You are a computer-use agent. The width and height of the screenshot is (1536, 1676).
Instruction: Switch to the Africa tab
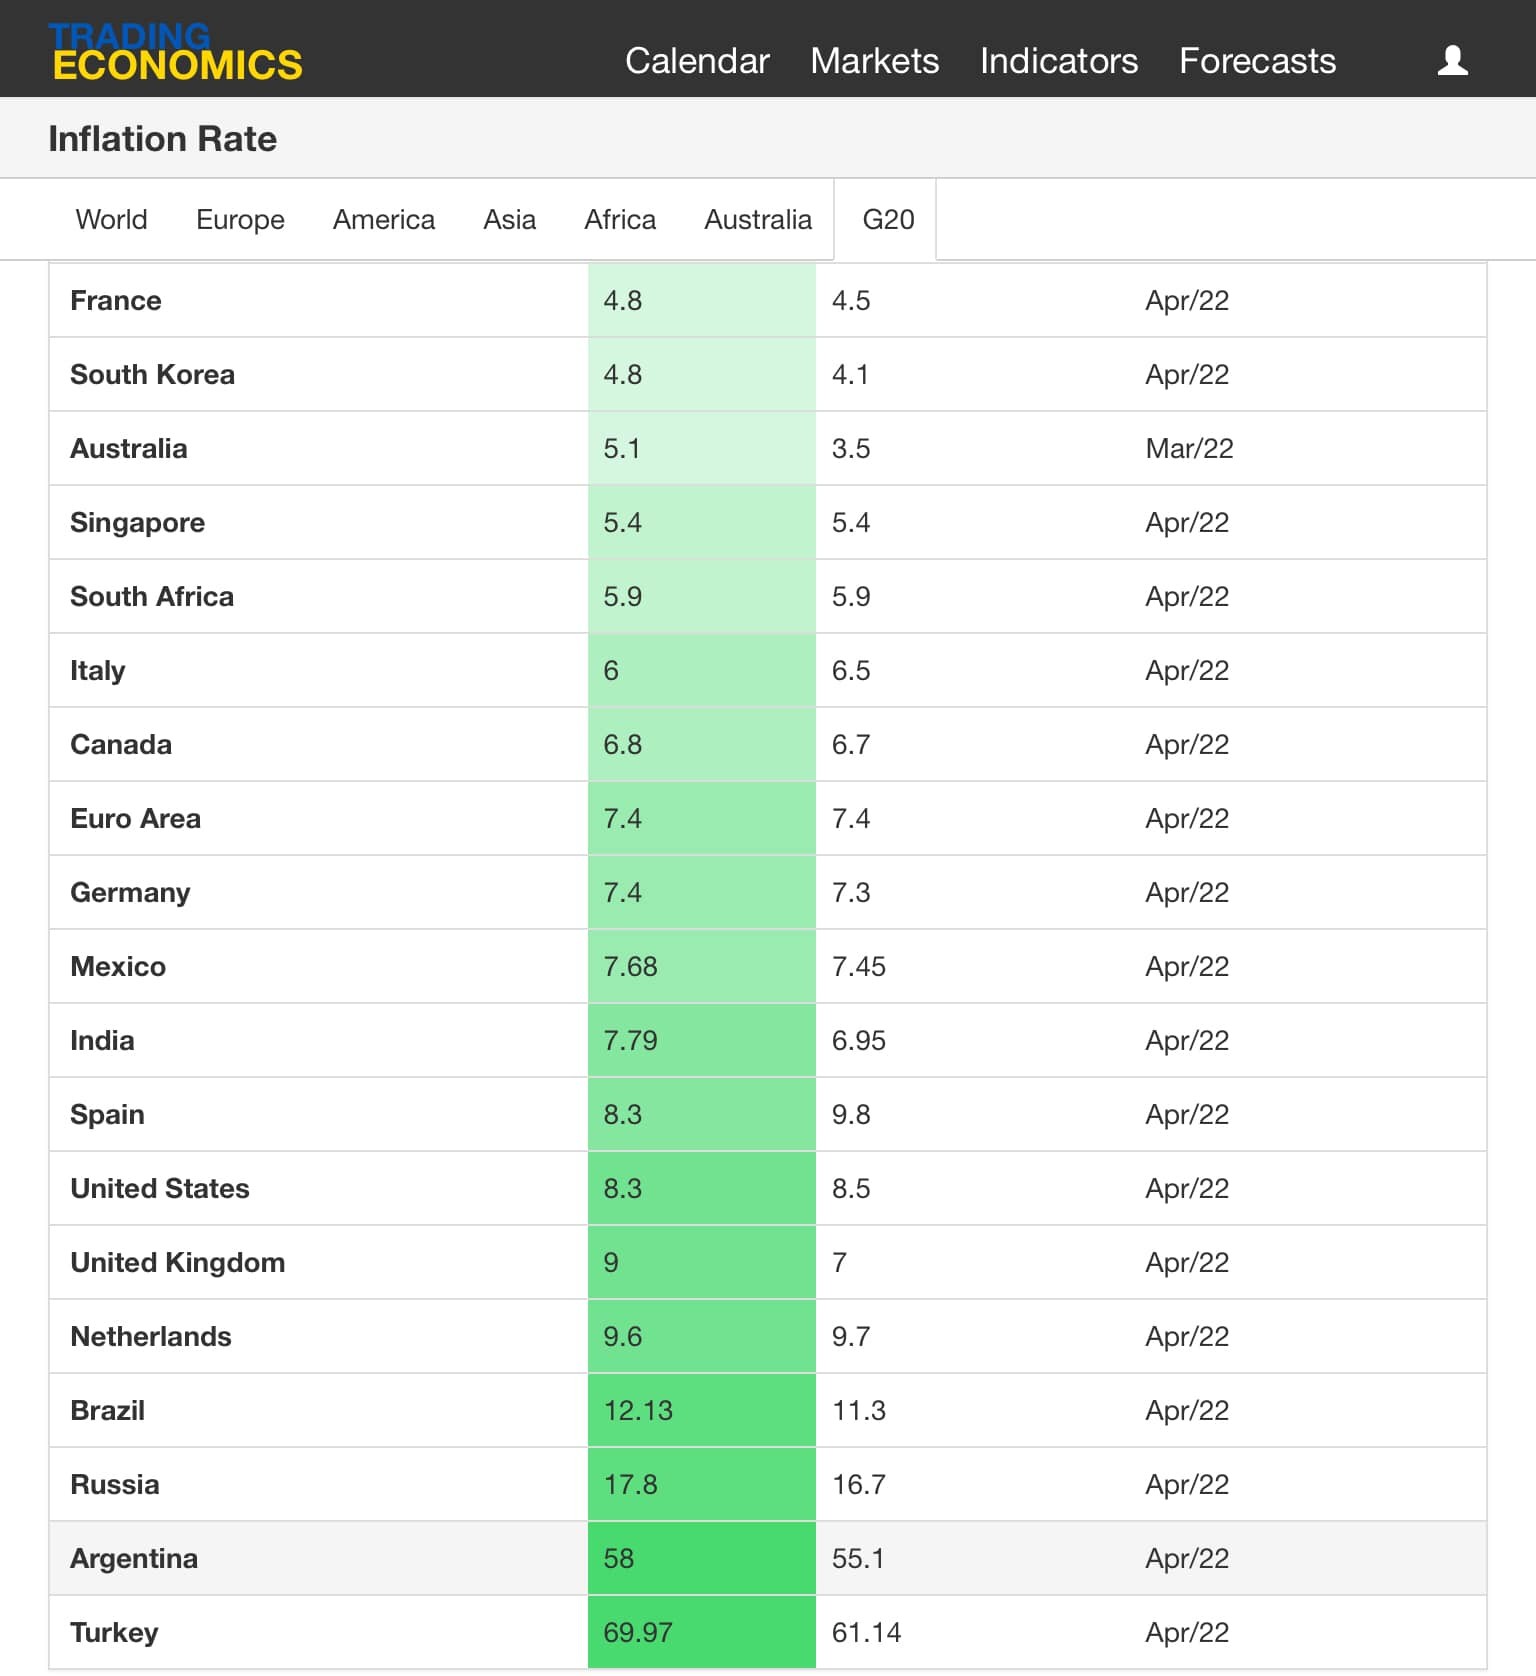(x=620, y=219)
